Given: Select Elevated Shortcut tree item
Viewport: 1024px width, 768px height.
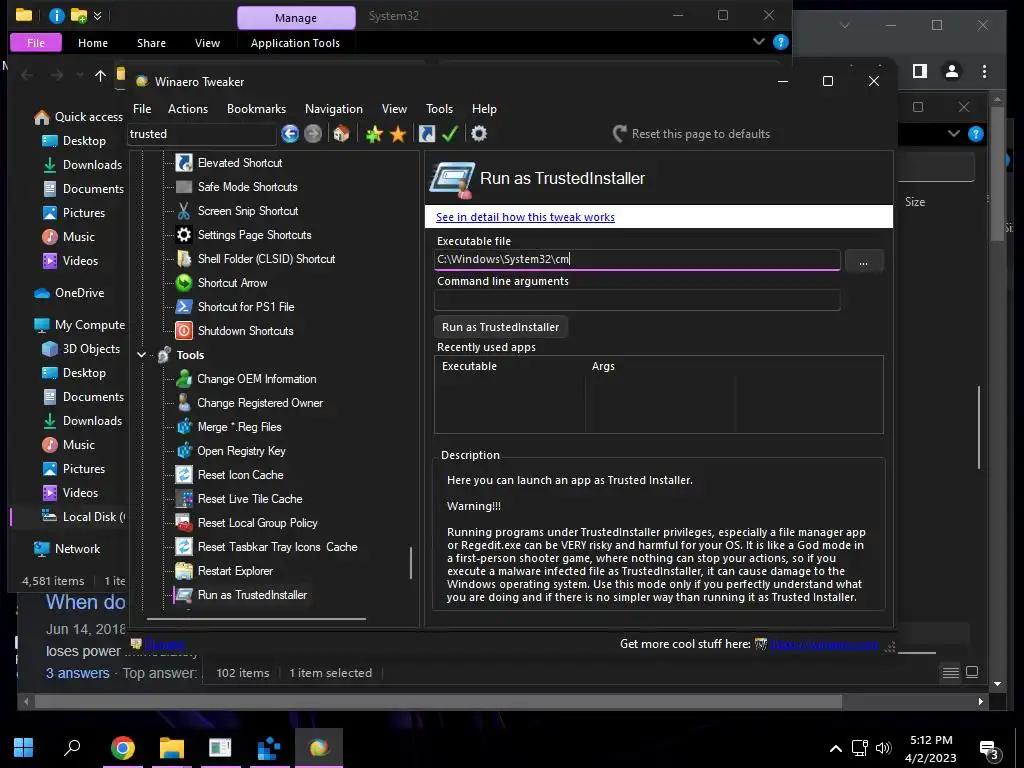Looking at the screenshot, I should click(240, 163).
